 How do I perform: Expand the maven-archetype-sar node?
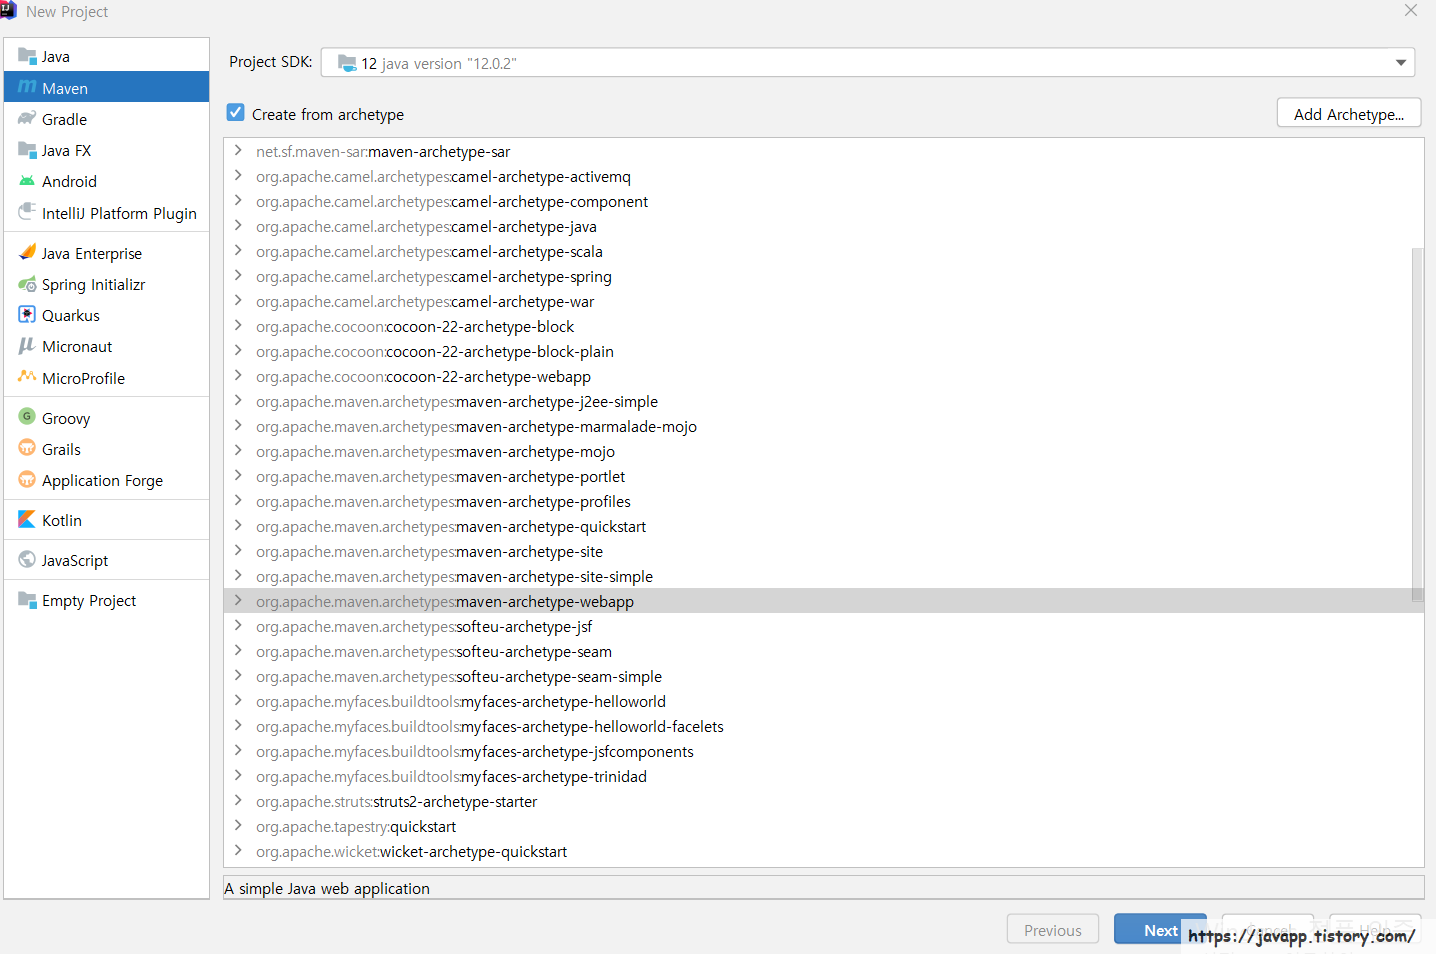[238, 151]
